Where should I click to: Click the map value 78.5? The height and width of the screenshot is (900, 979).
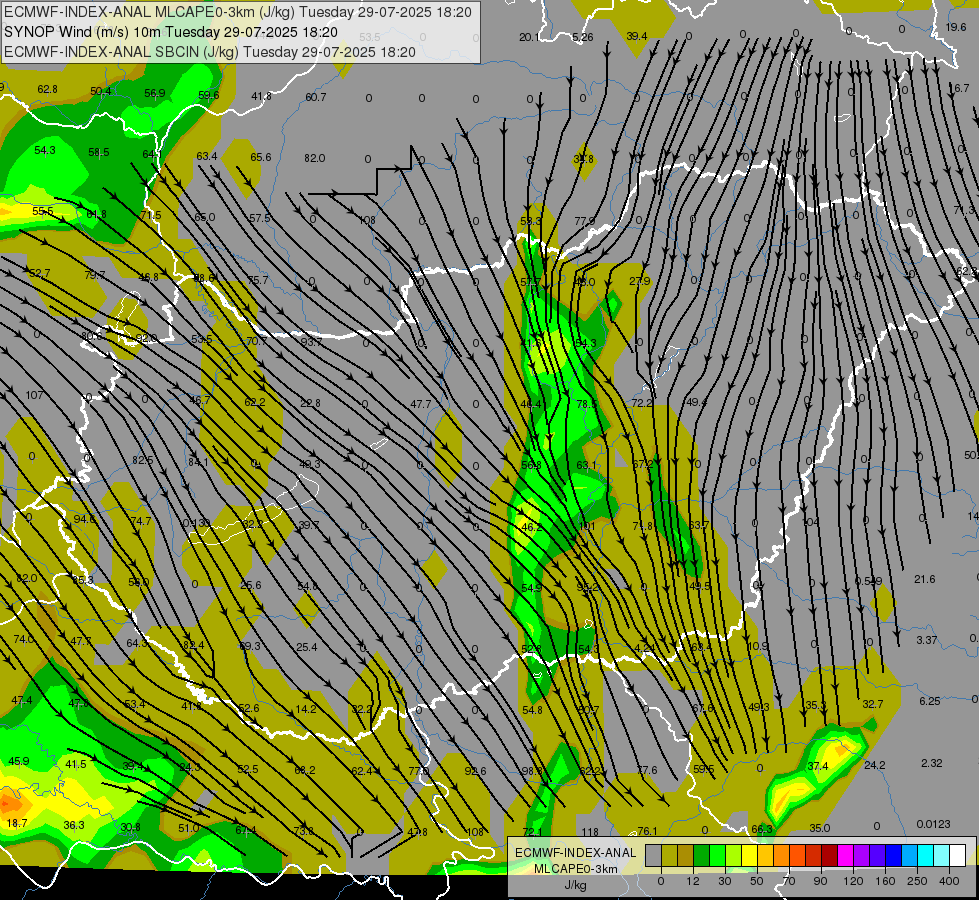[x=587, y=404]
